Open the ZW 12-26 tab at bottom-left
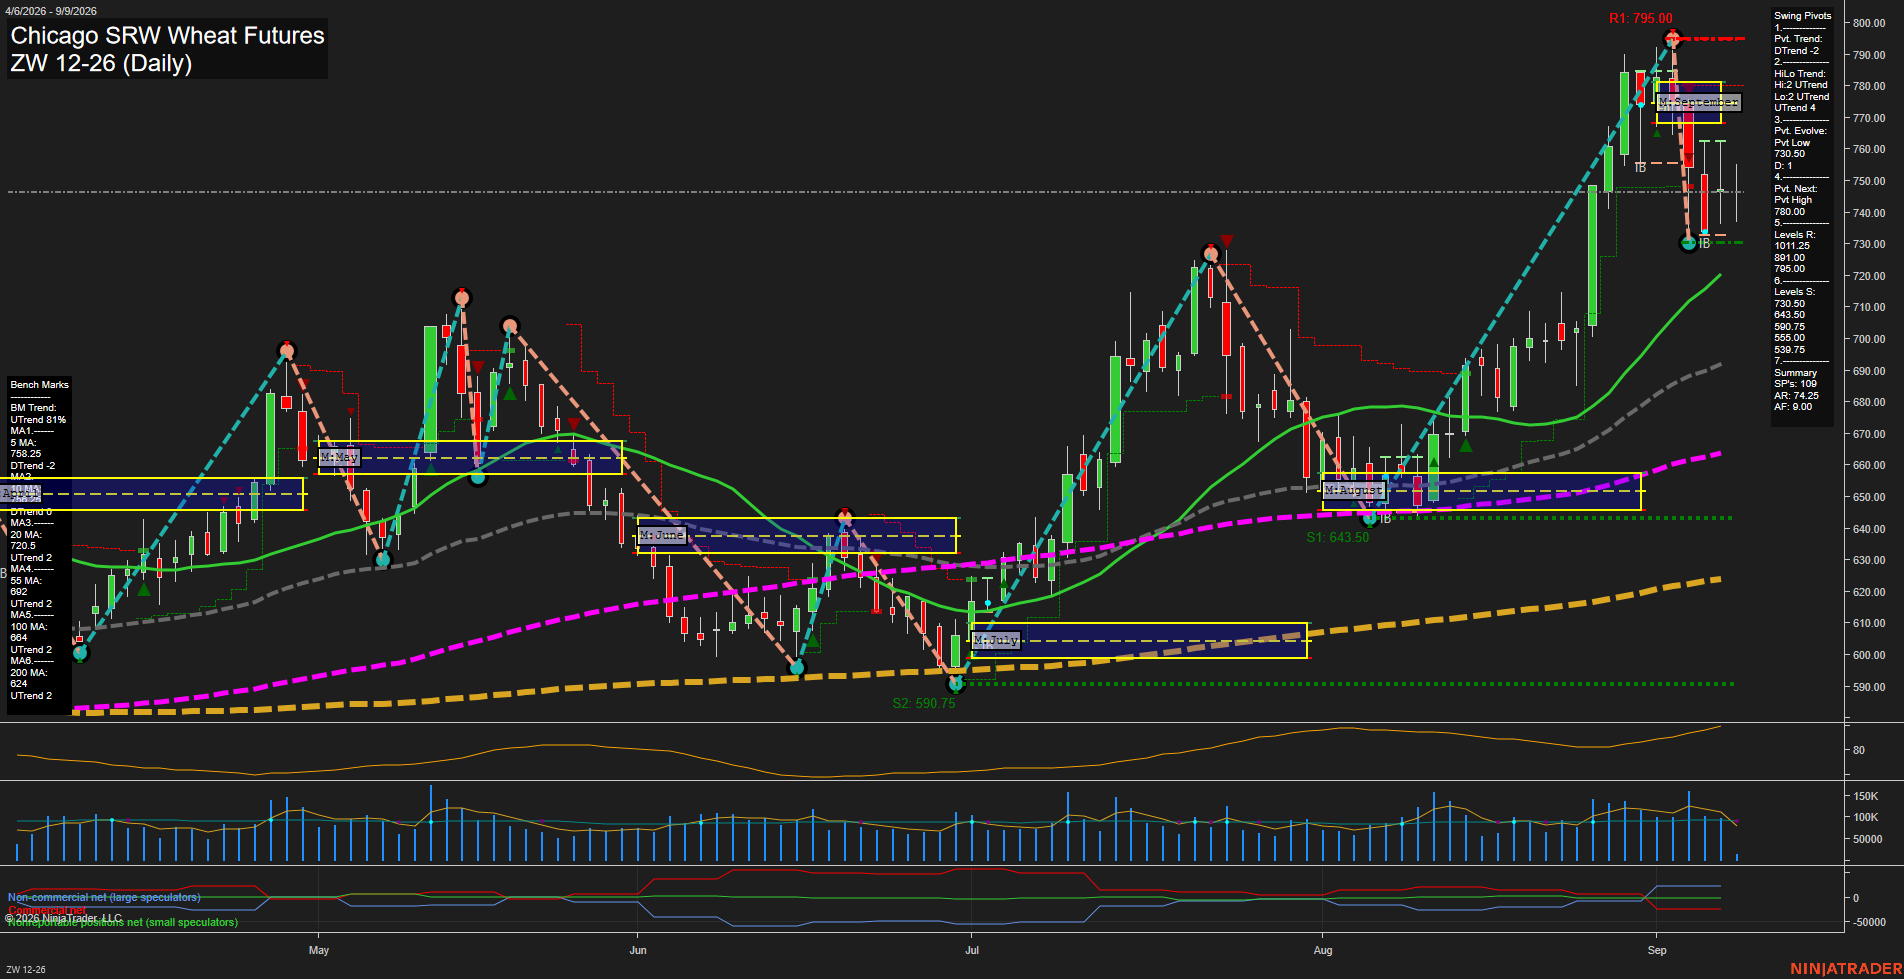Image resolution: width=1904 pixels, height=979 pixels. (26, 969)
